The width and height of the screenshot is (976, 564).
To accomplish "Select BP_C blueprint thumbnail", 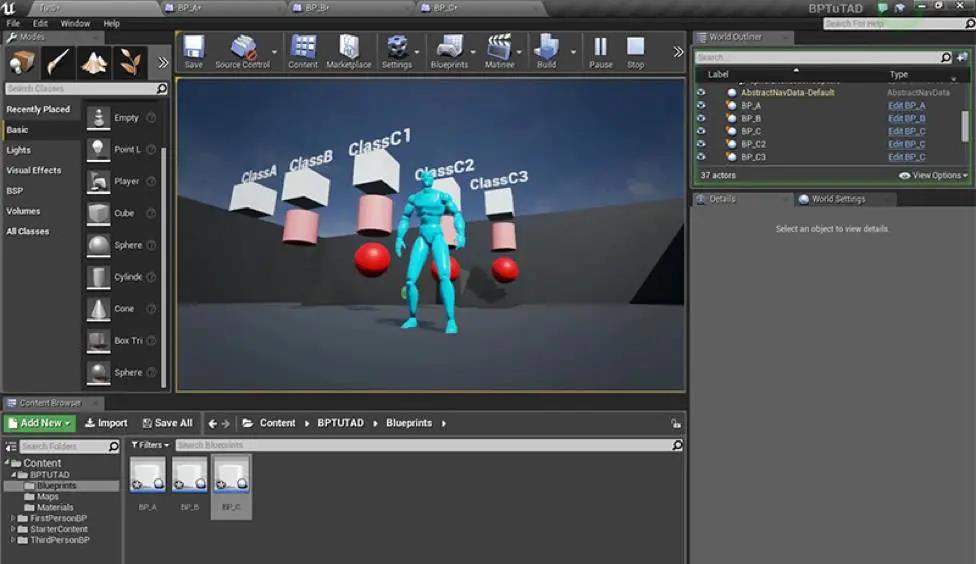I will coord(232,474).
